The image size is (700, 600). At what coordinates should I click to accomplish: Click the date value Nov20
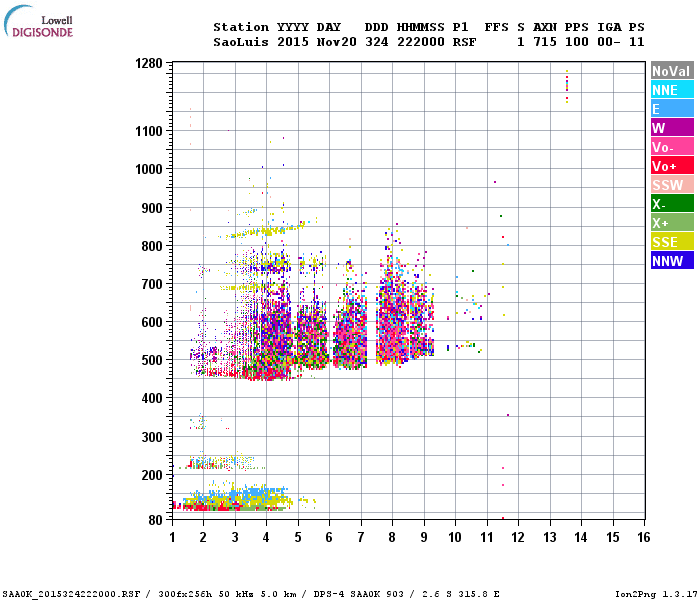pos(337,42)
